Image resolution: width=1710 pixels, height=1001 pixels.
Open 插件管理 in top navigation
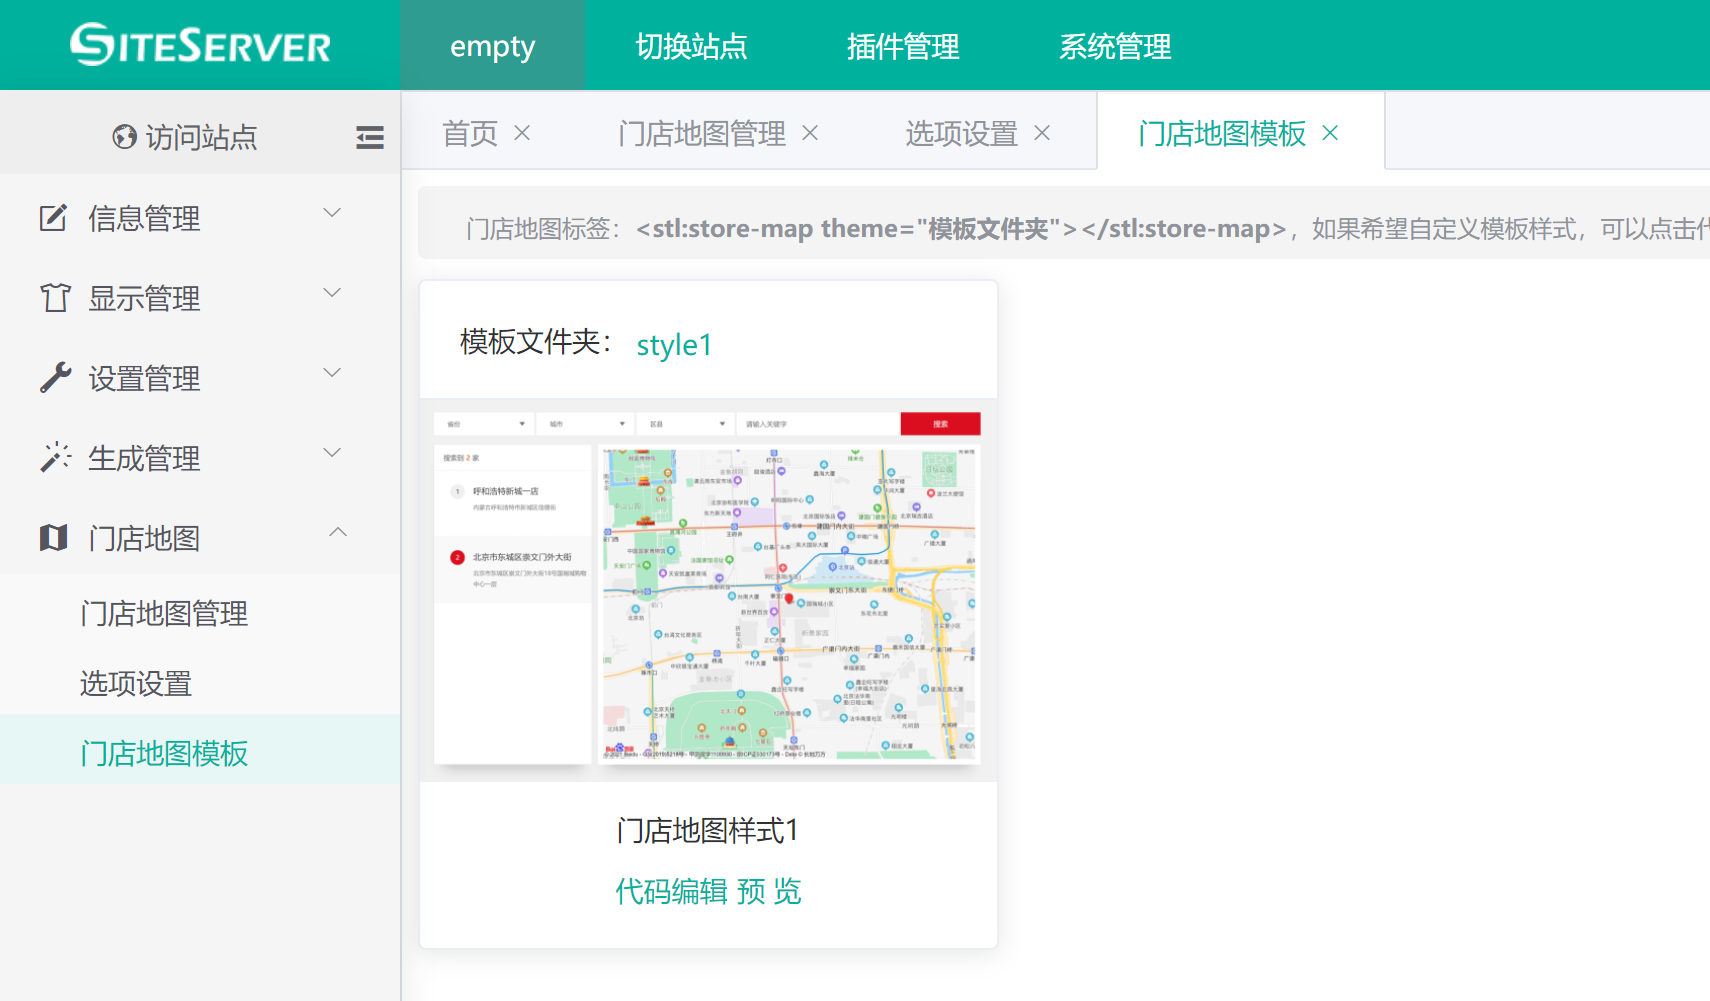(902, 46)
